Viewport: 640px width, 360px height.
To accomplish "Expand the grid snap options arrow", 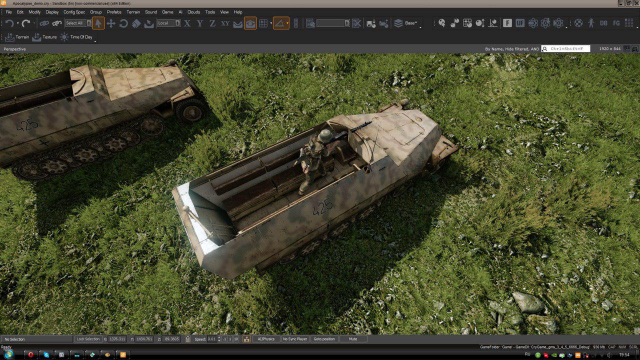I will [x=271, y=24].
